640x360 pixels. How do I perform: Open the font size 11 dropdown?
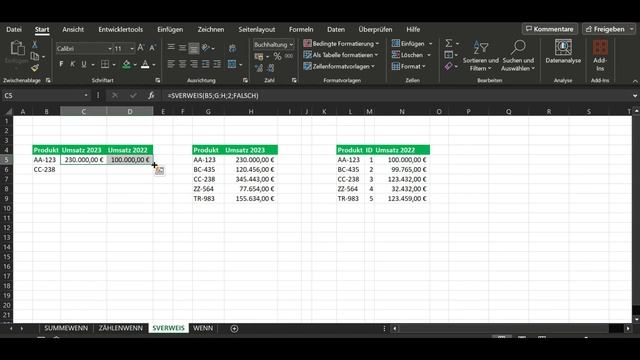132,49
